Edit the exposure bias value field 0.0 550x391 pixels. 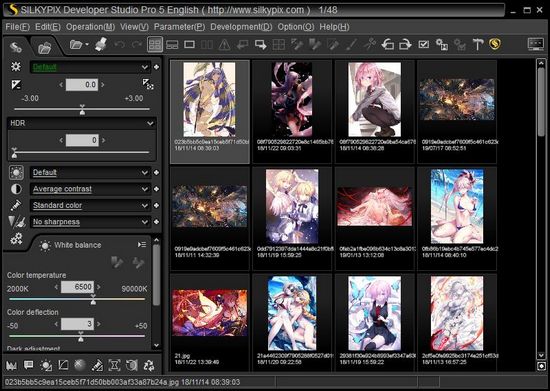[82, 85]
